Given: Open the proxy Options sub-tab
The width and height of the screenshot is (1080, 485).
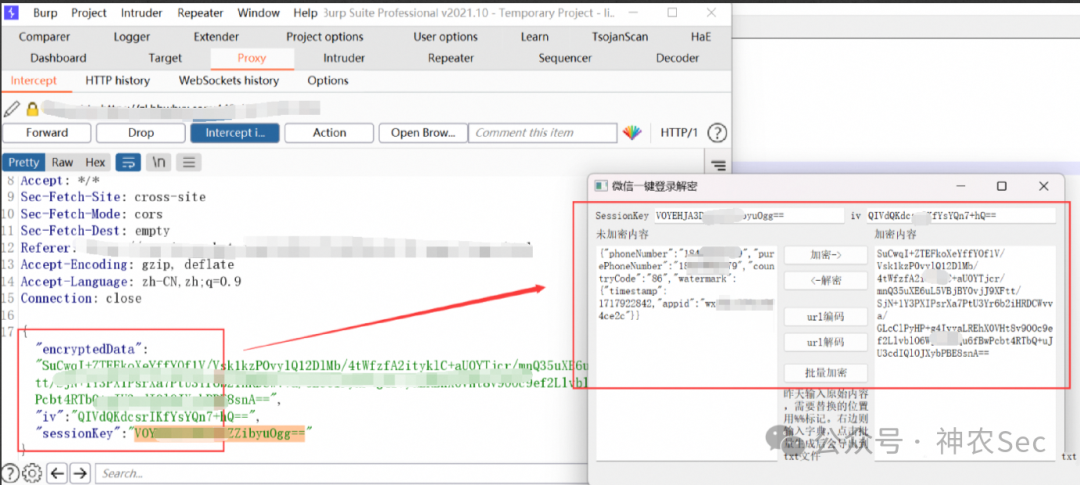Looking at the screenshot, I should point(328,81).
